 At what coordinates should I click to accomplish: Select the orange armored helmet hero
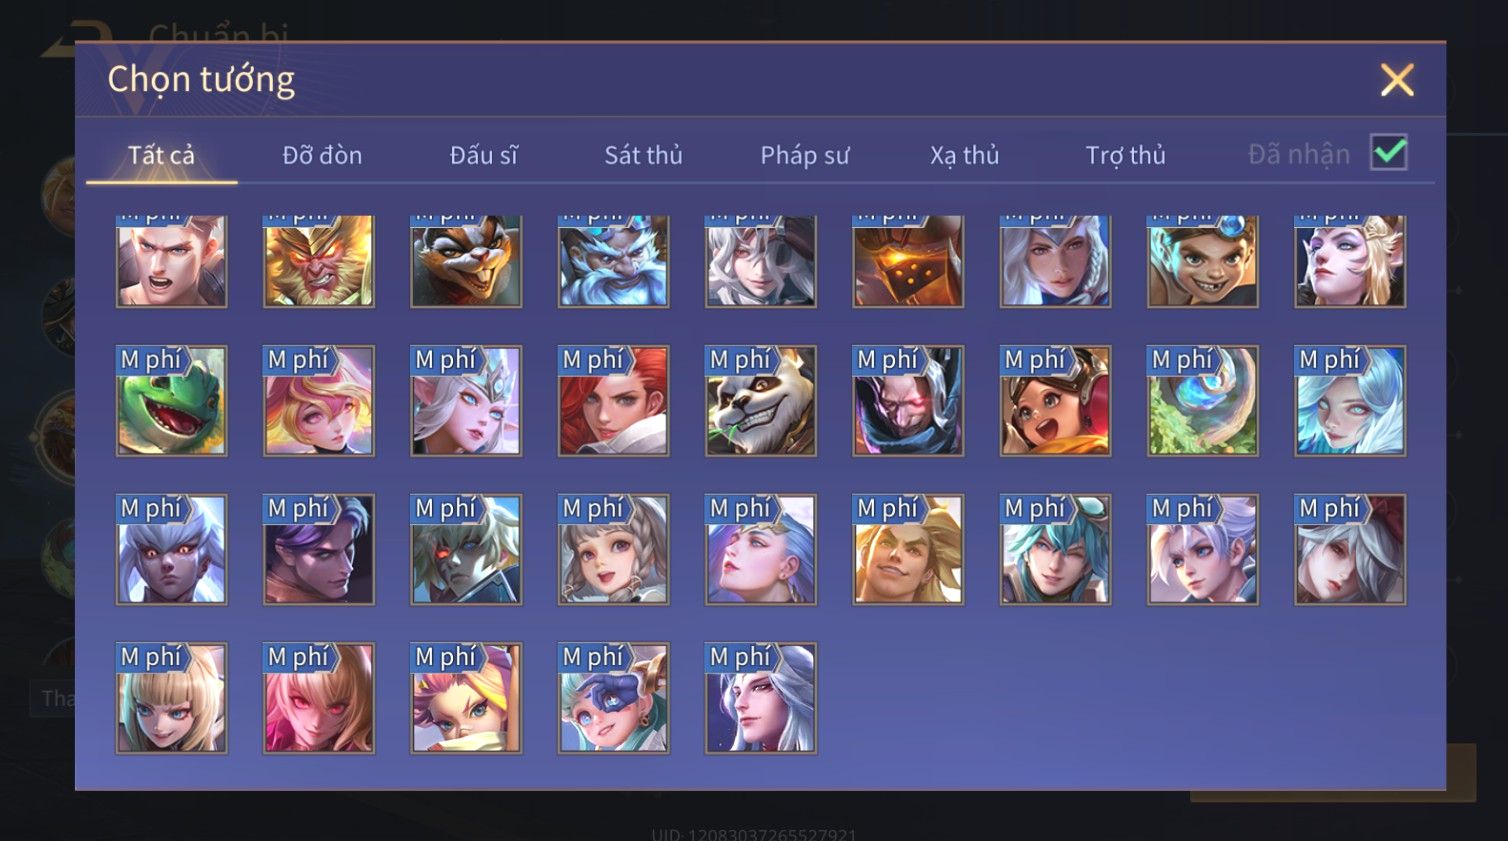(908, 261)
